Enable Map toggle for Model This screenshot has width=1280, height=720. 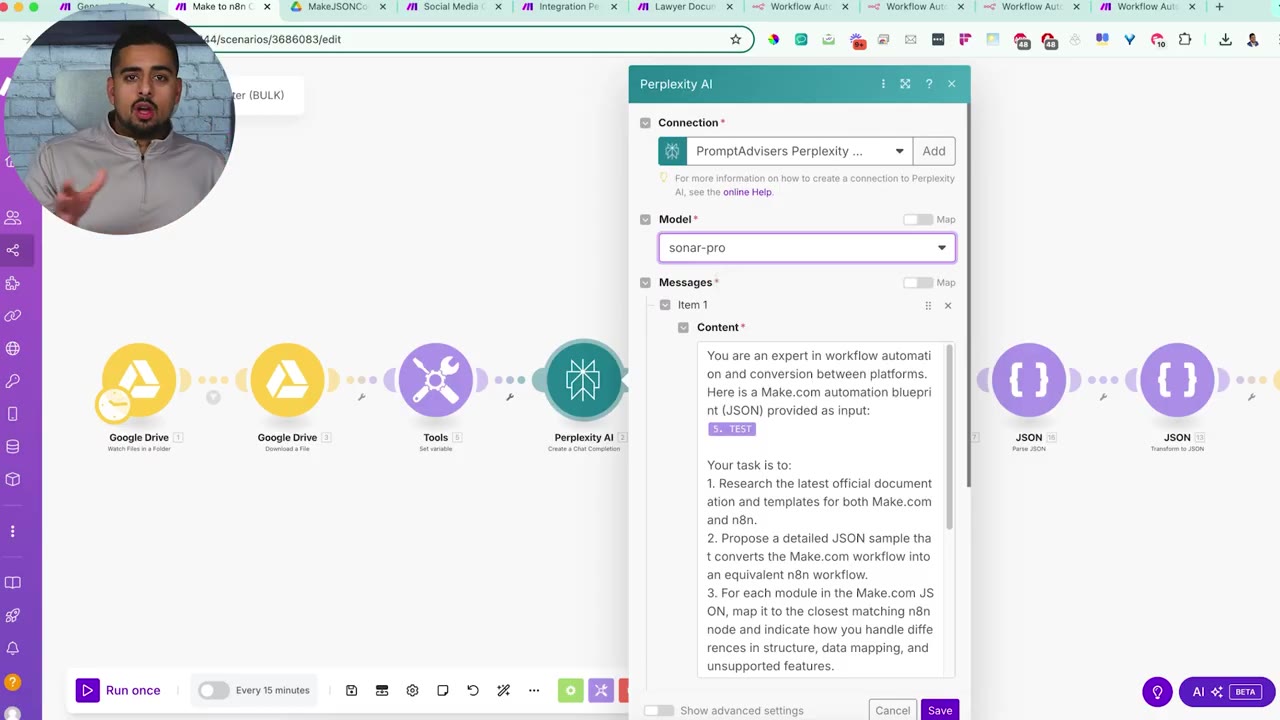917,220
